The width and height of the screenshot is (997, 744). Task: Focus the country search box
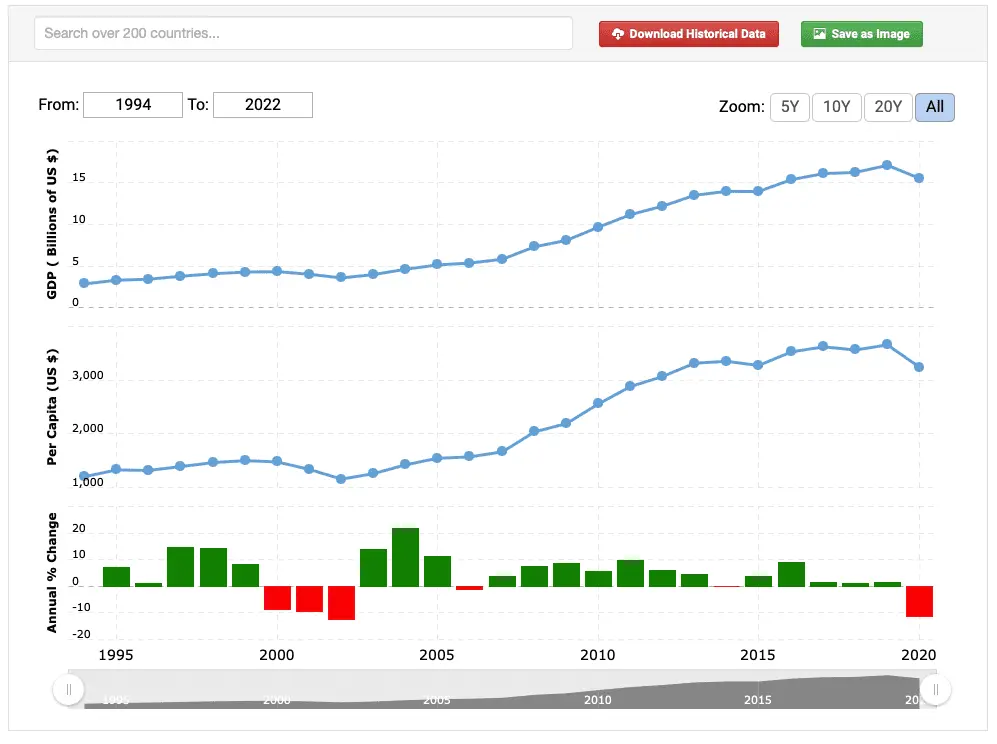303,33
